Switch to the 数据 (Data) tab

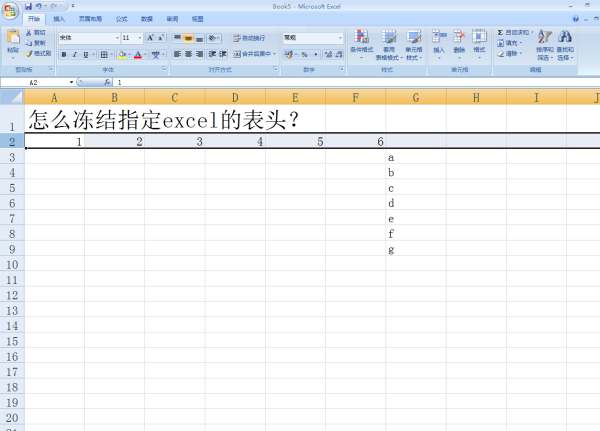click(147, 19)
